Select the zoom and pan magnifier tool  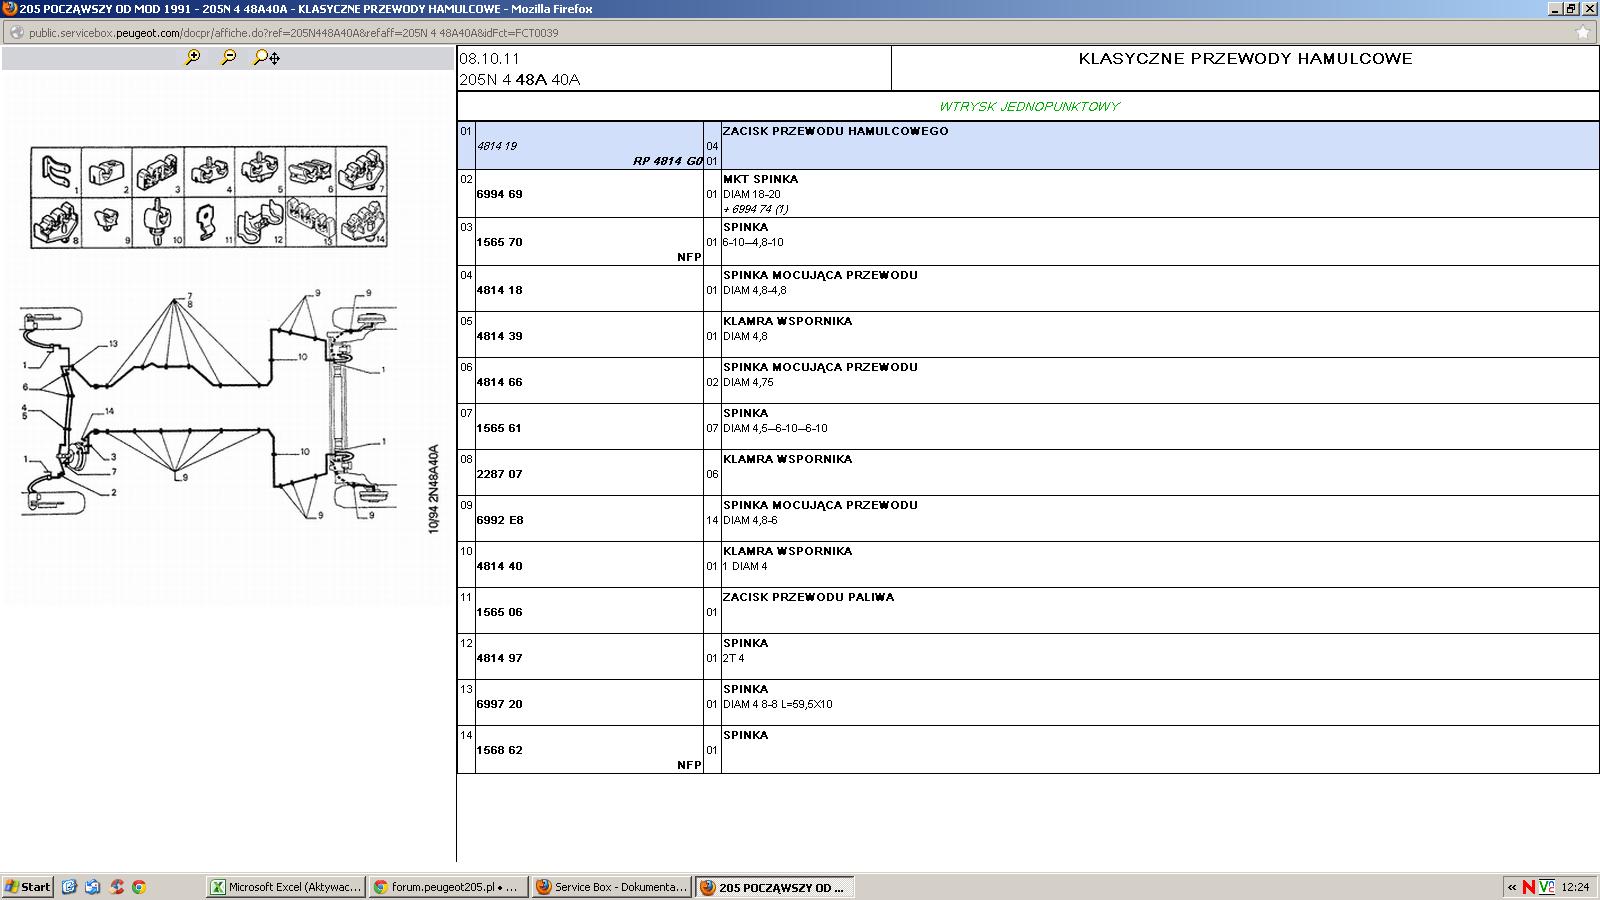click(x=266, y=58)
